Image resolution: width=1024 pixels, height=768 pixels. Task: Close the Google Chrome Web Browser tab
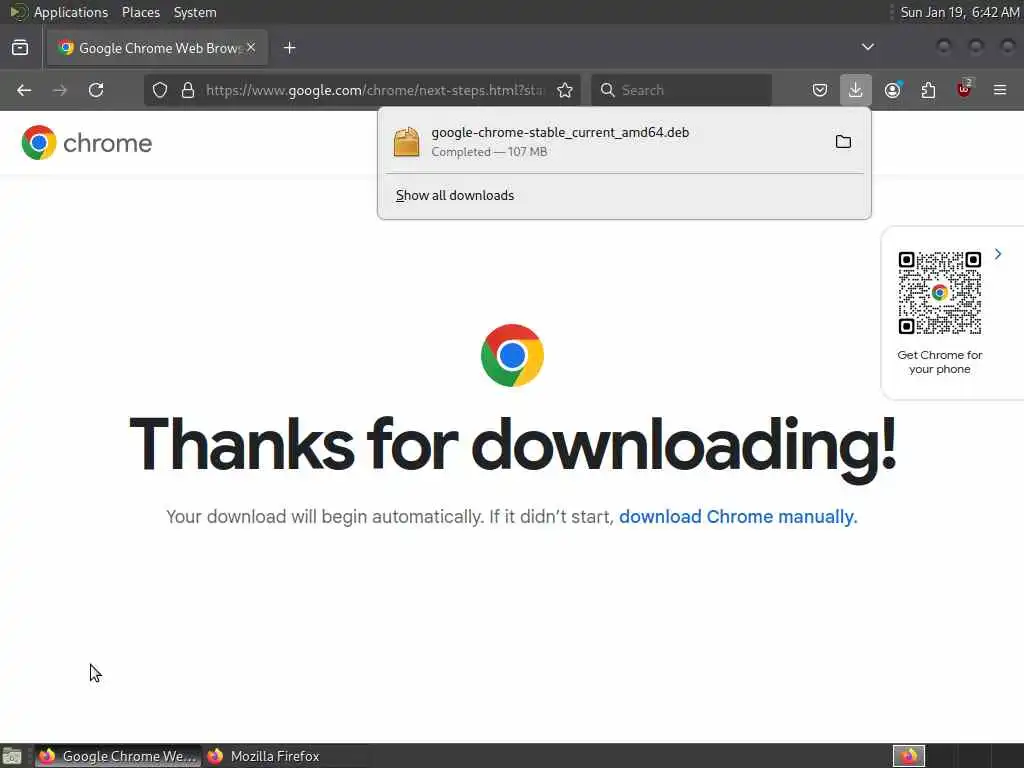pyautogui.click(x=251, y=48)
